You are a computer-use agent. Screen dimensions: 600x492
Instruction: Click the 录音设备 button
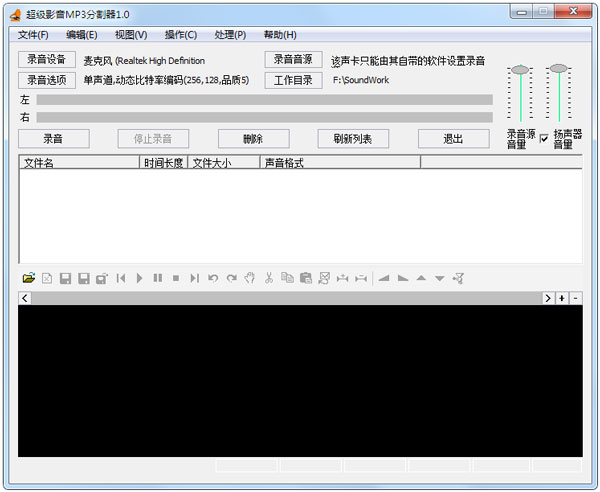point(46,60)
